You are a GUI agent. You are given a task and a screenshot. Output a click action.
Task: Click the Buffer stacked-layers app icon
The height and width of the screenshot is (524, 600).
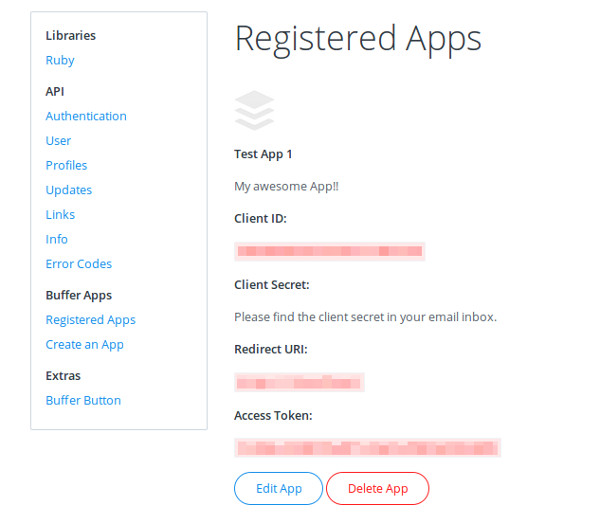tap(254, 111)
